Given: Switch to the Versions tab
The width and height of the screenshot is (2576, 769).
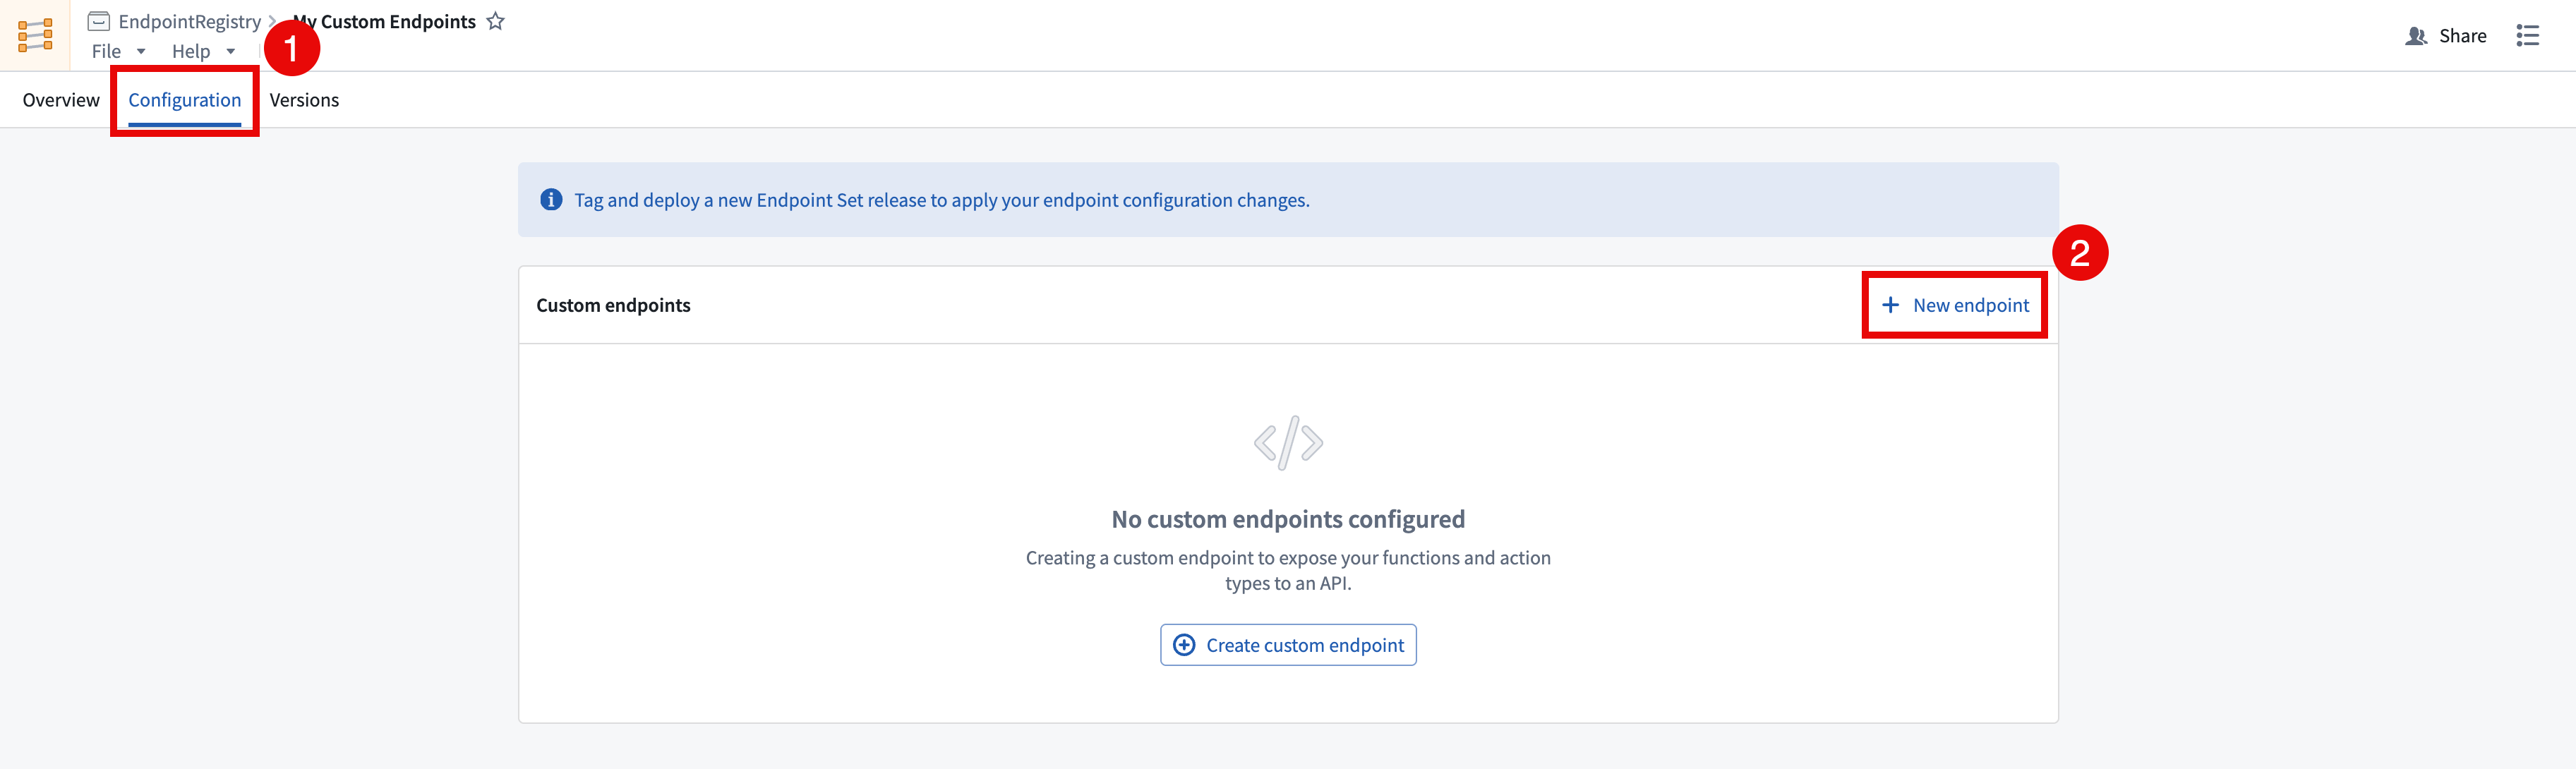Looking at the screenshot, I should [x=304, y=100].
